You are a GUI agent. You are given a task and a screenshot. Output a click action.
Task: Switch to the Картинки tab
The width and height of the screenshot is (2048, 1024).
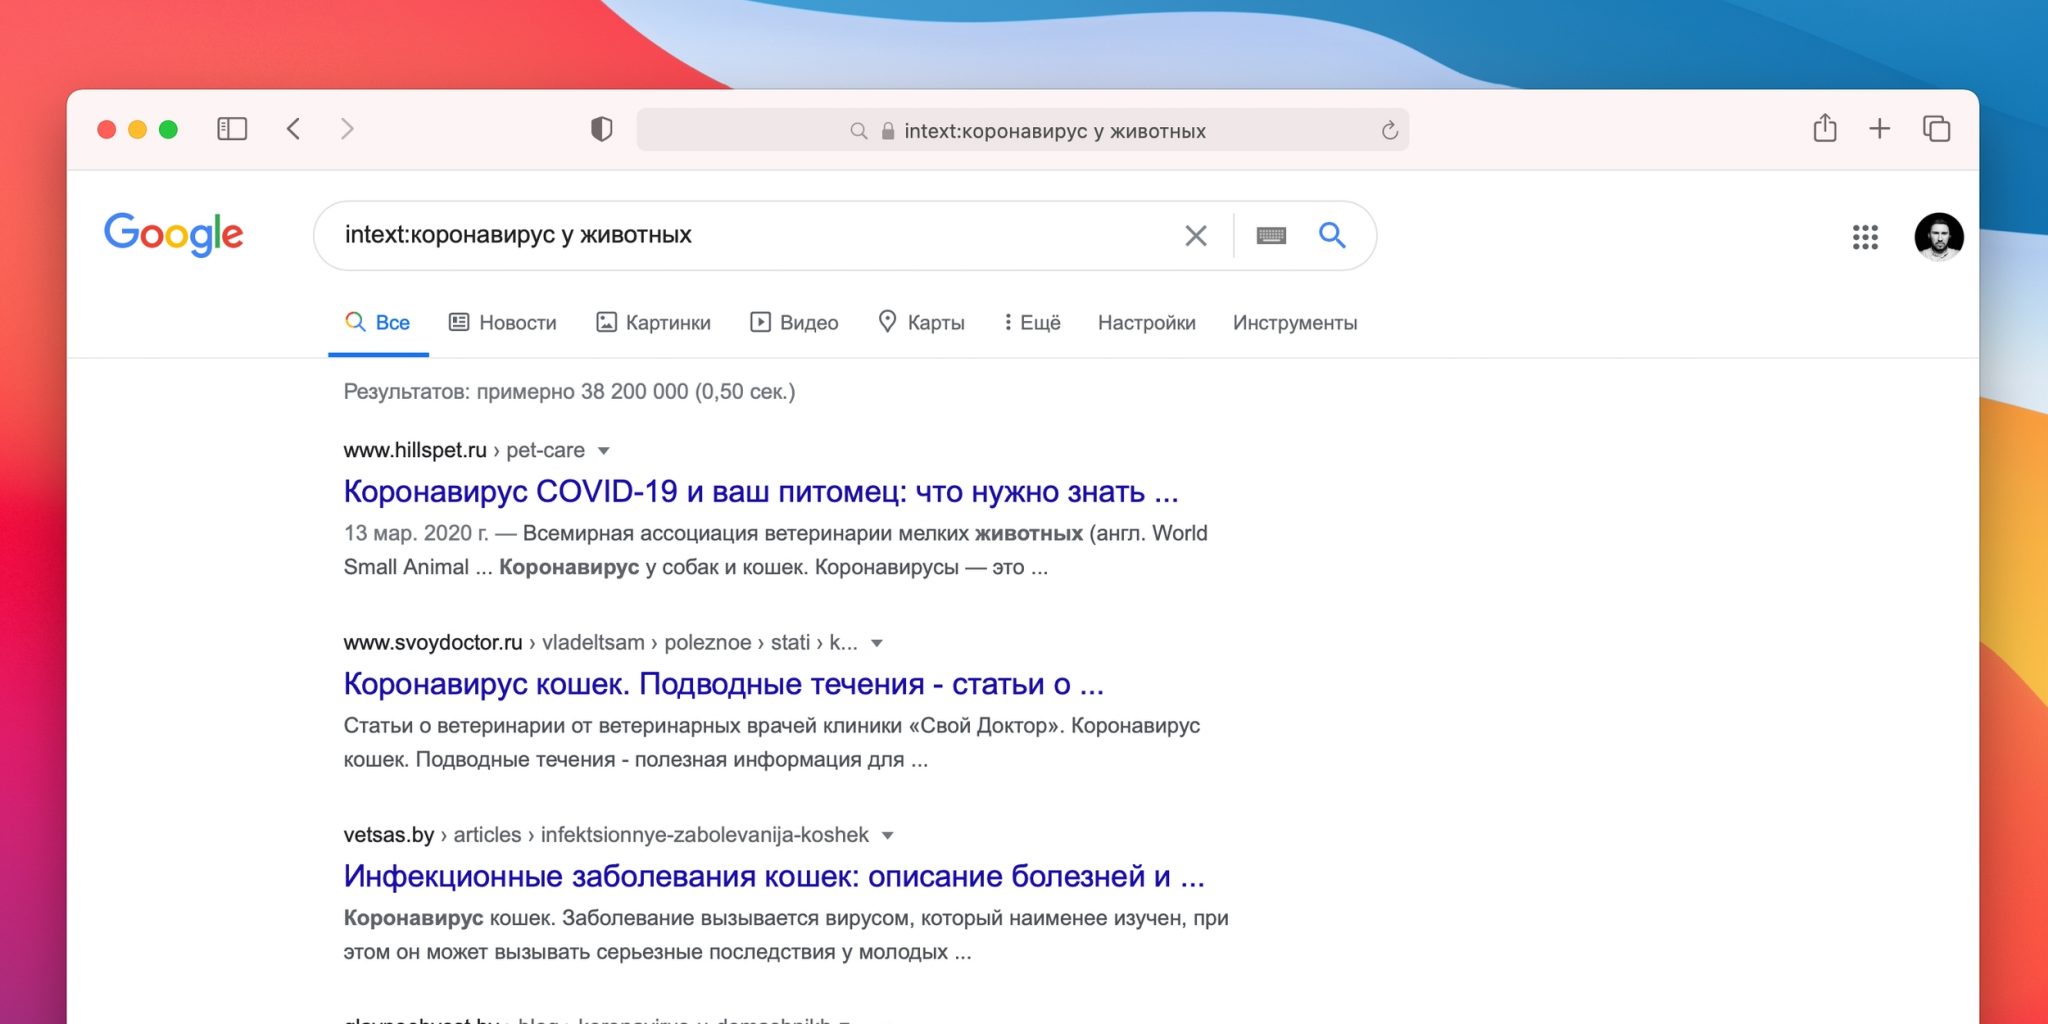pos(654,322)
